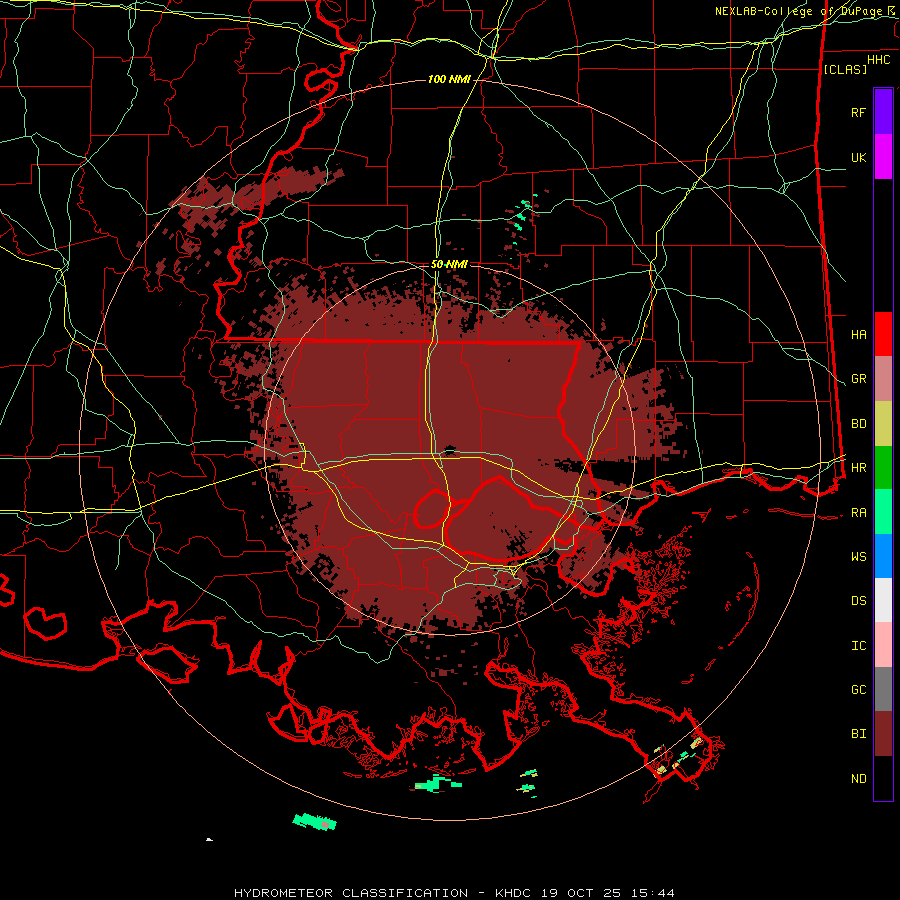
Task: Click the UK legend label
Action: (x=859, y=157)
